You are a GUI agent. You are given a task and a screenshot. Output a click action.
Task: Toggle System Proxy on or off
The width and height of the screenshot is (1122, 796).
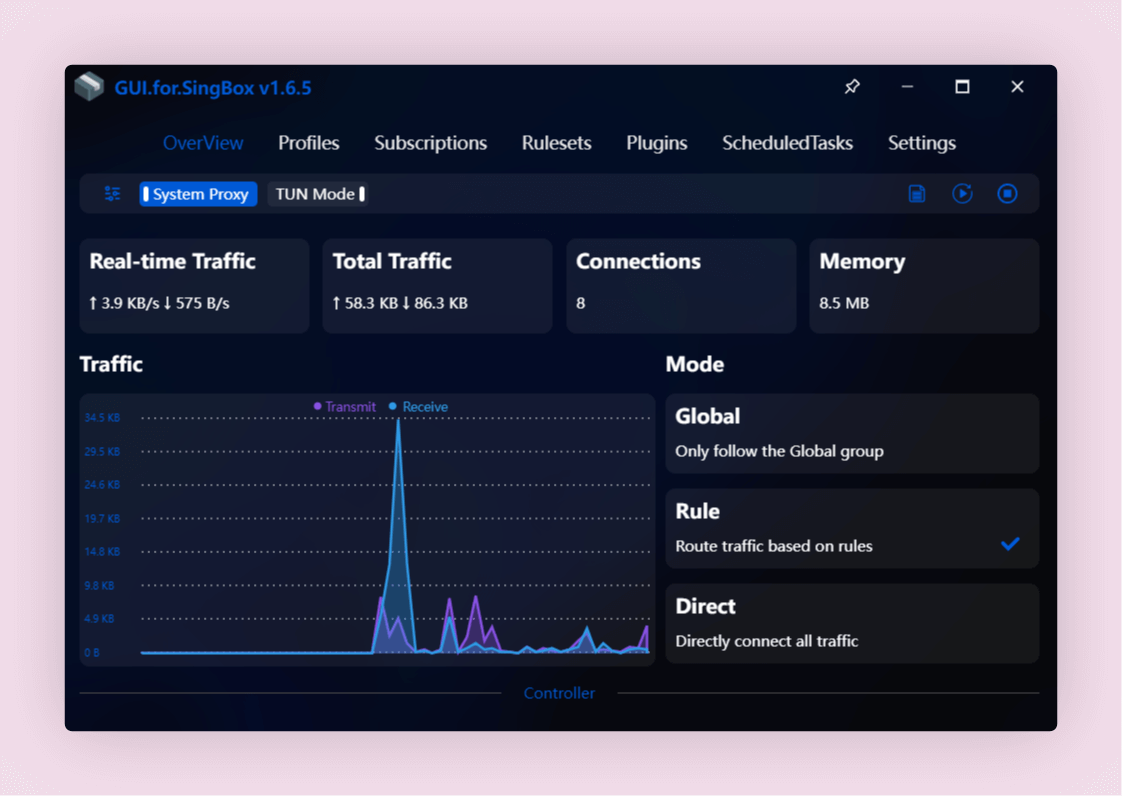[x=198, y=194]
